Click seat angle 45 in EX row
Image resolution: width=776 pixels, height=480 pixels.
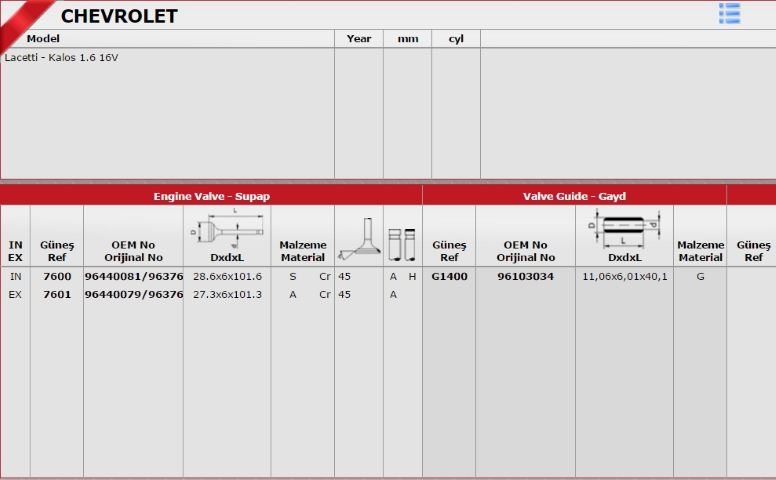(344, 294)
